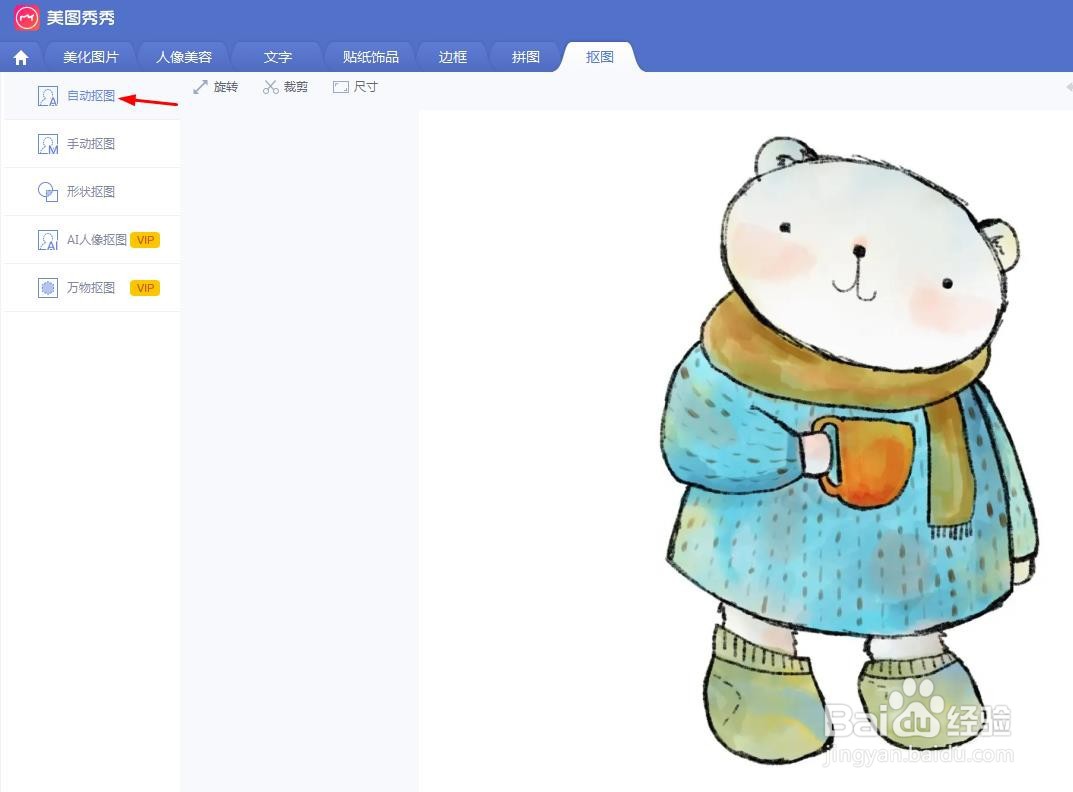Open the 人像美容 tab

[x=184, y=57]
